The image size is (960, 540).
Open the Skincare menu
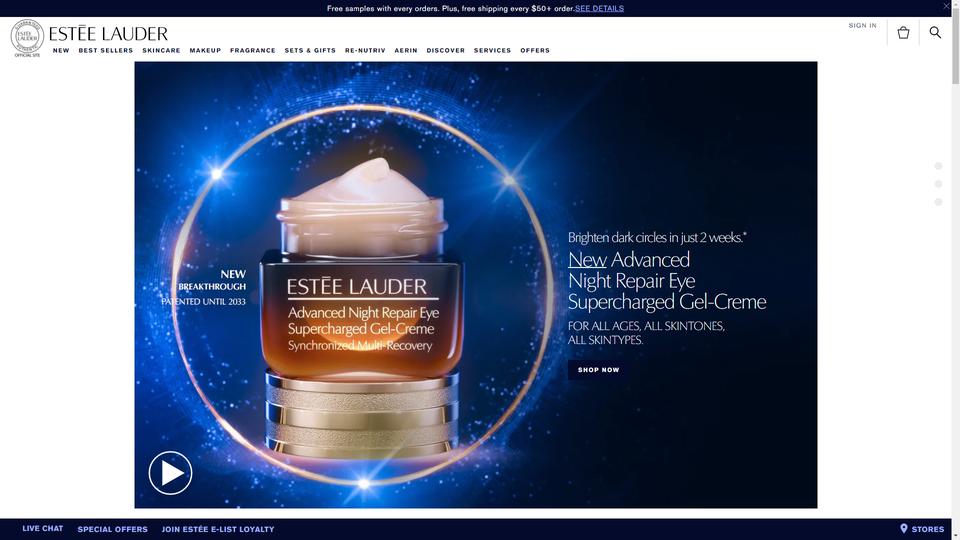coord(162,50)
